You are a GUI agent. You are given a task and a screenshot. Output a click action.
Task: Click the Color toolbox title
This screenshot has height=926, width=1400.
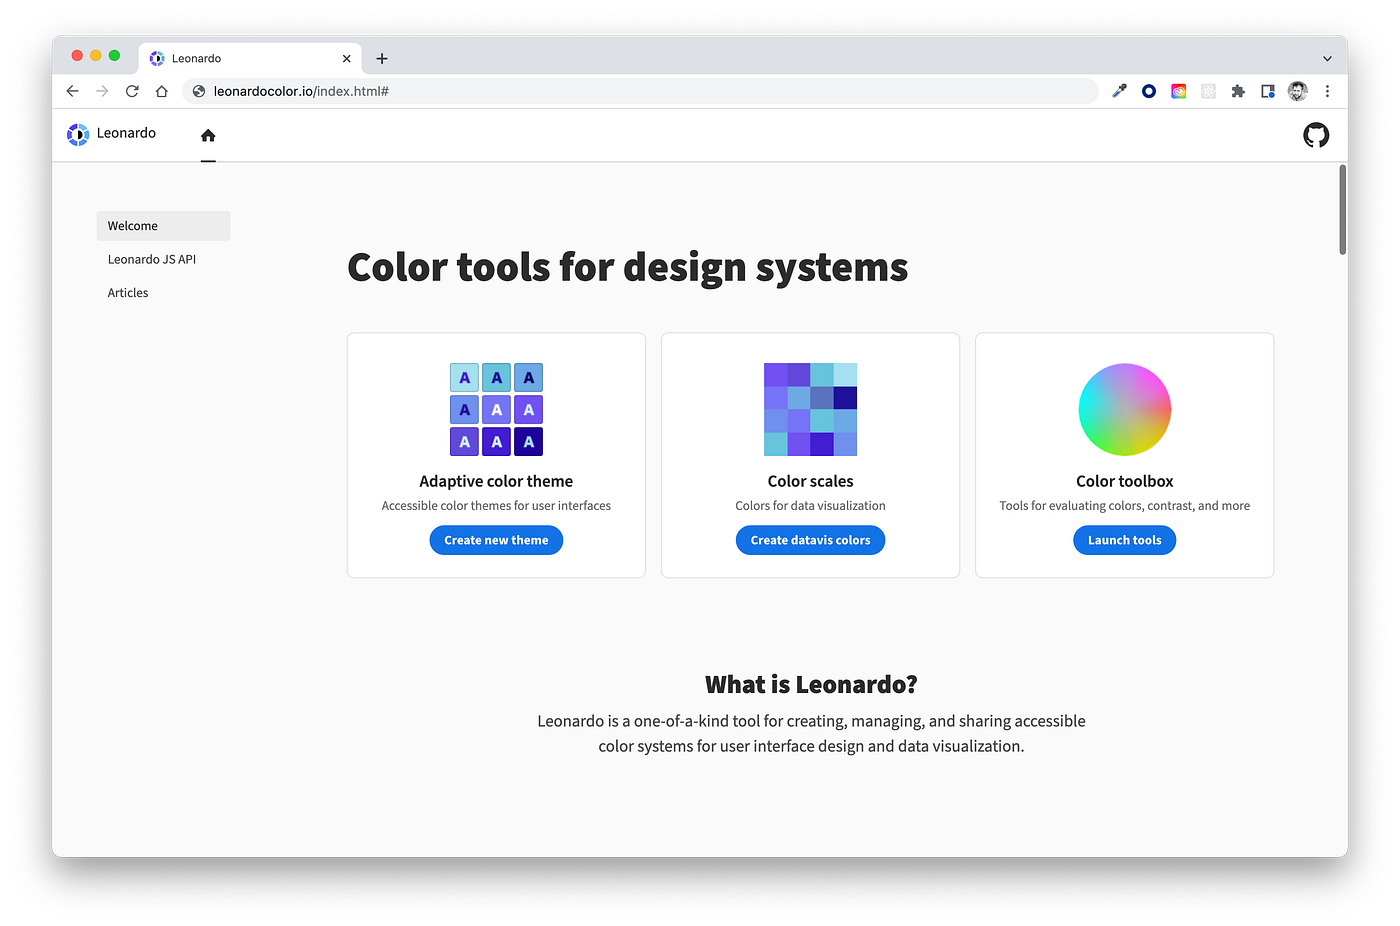point(1125,481)
